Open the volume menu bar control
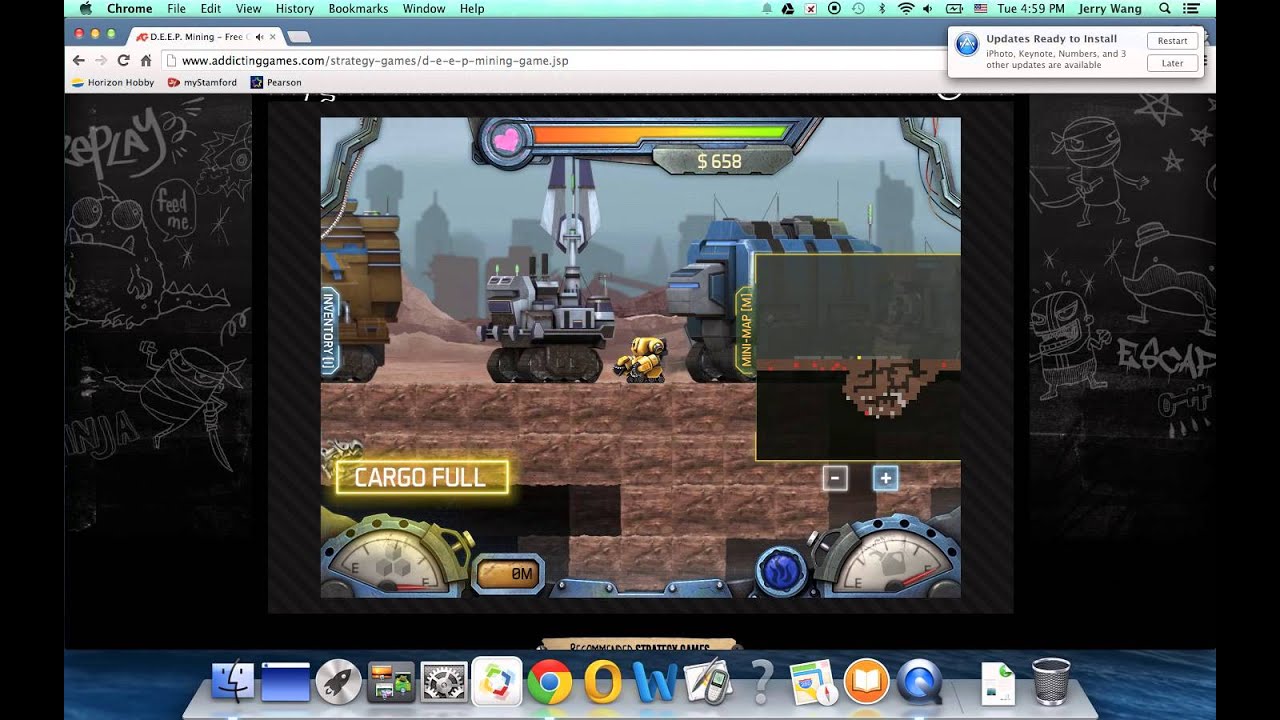 (x=930, y=9)
